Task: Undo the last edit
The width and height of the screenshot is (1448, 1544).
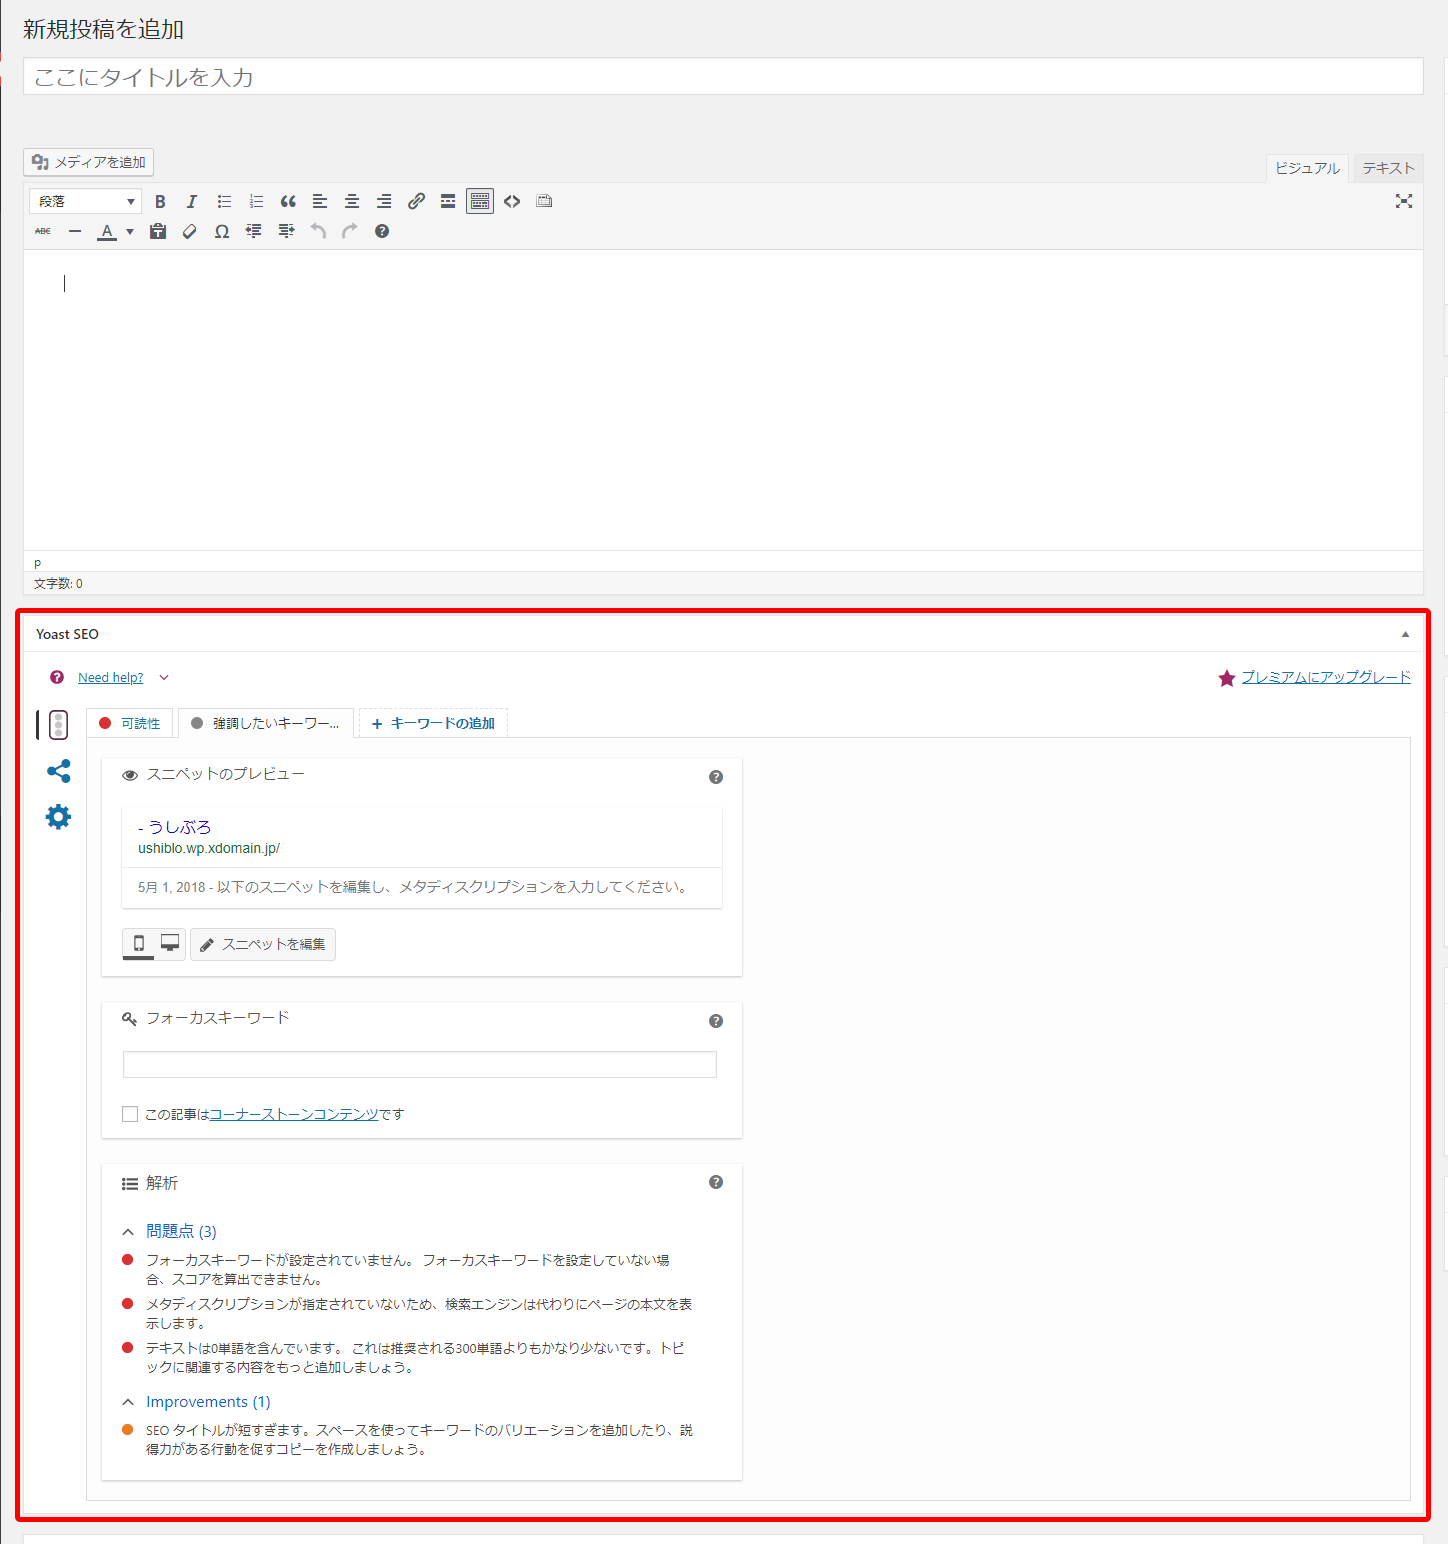Action: pyautogui.click(x=318, y=231)
